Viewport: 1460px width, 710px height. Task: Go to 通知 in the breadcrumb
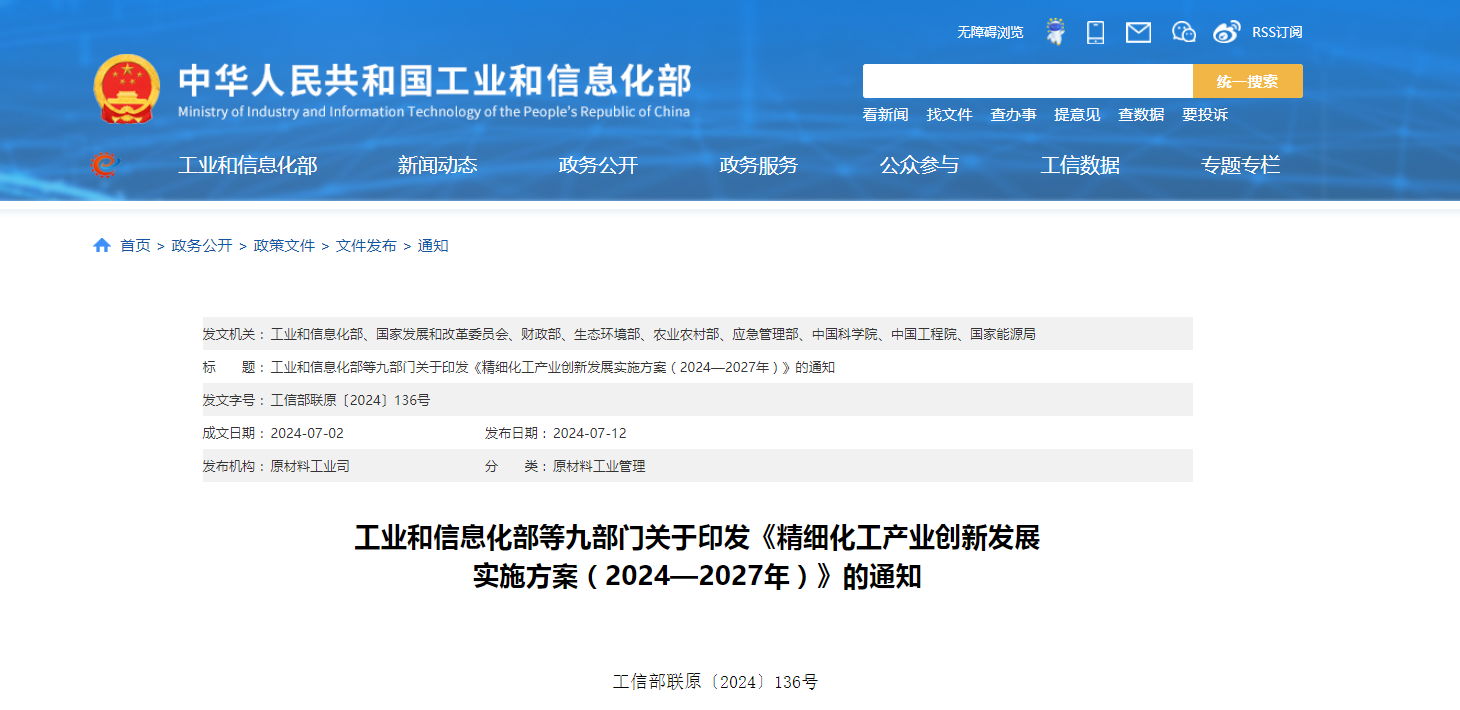click(433, 246)
